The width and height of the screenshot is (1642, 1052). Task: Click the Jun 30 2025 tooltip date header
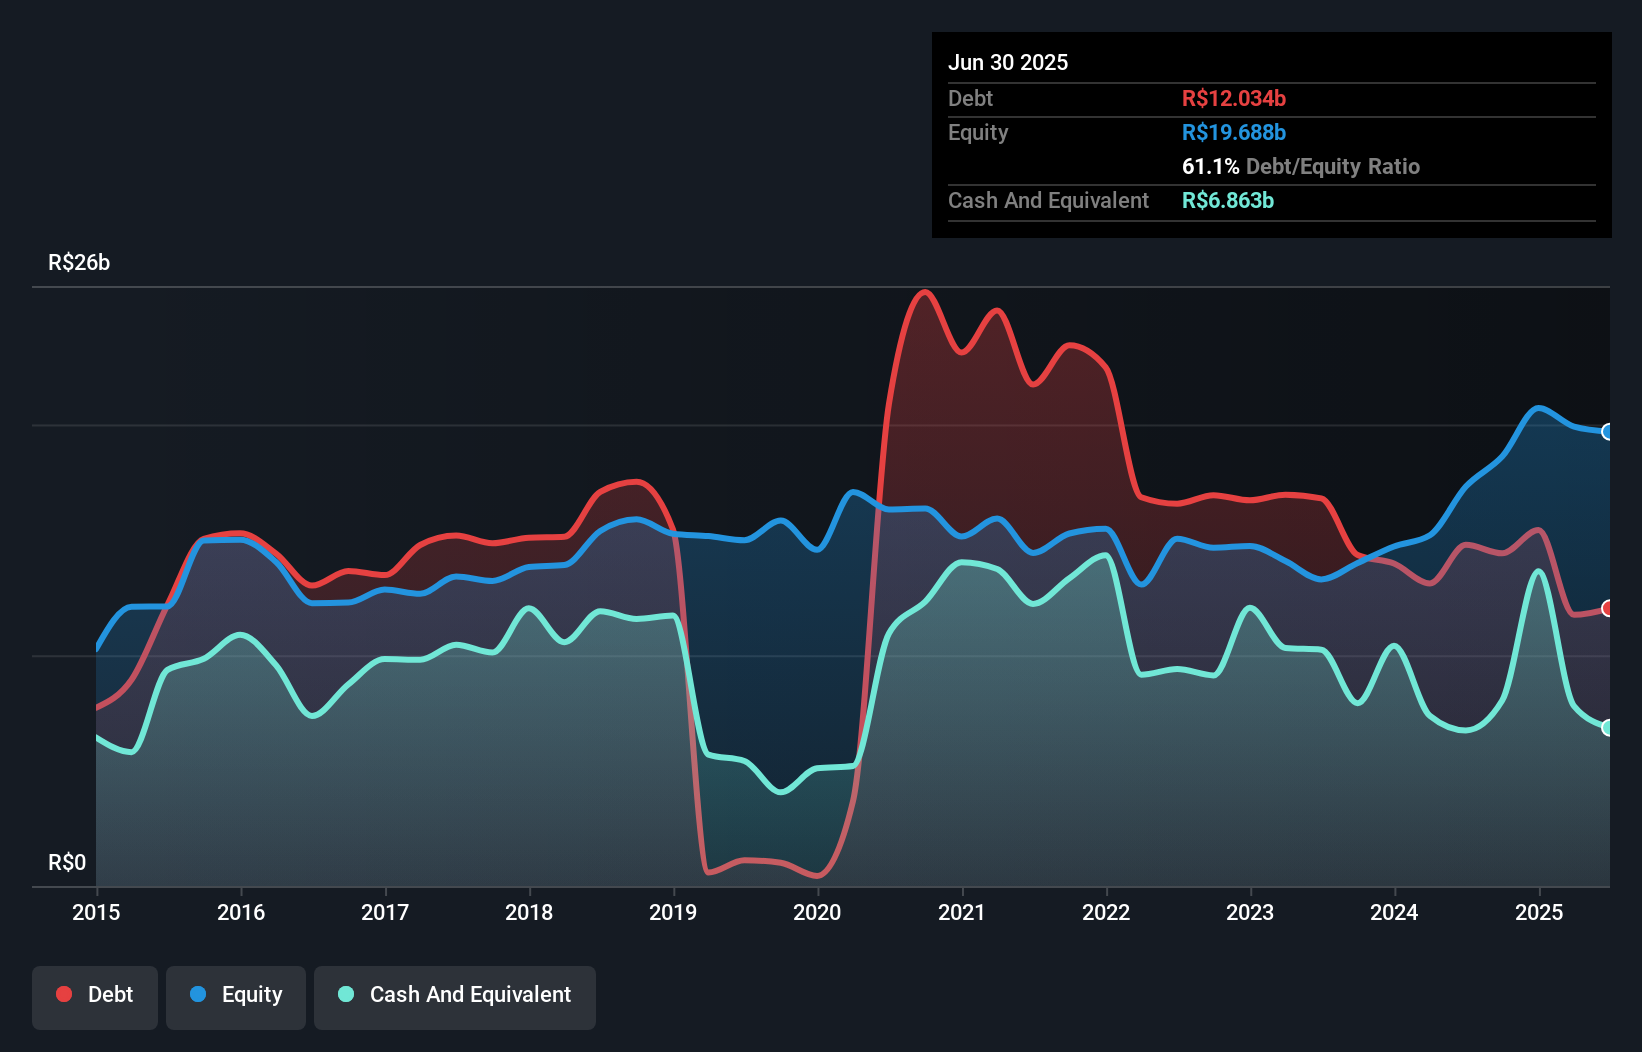click(1008, 62)
